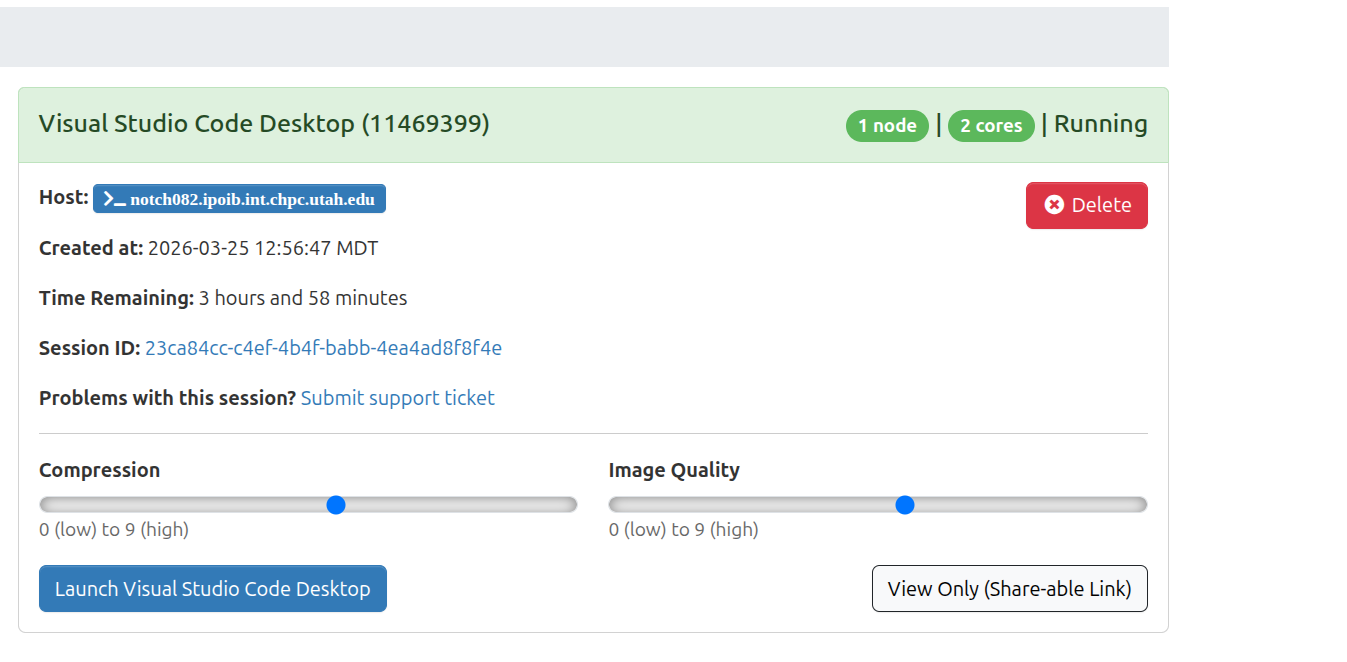Click the terminal icon in the Host badge
Viewport: 1347px width, 662px height.
pos(114,199)
